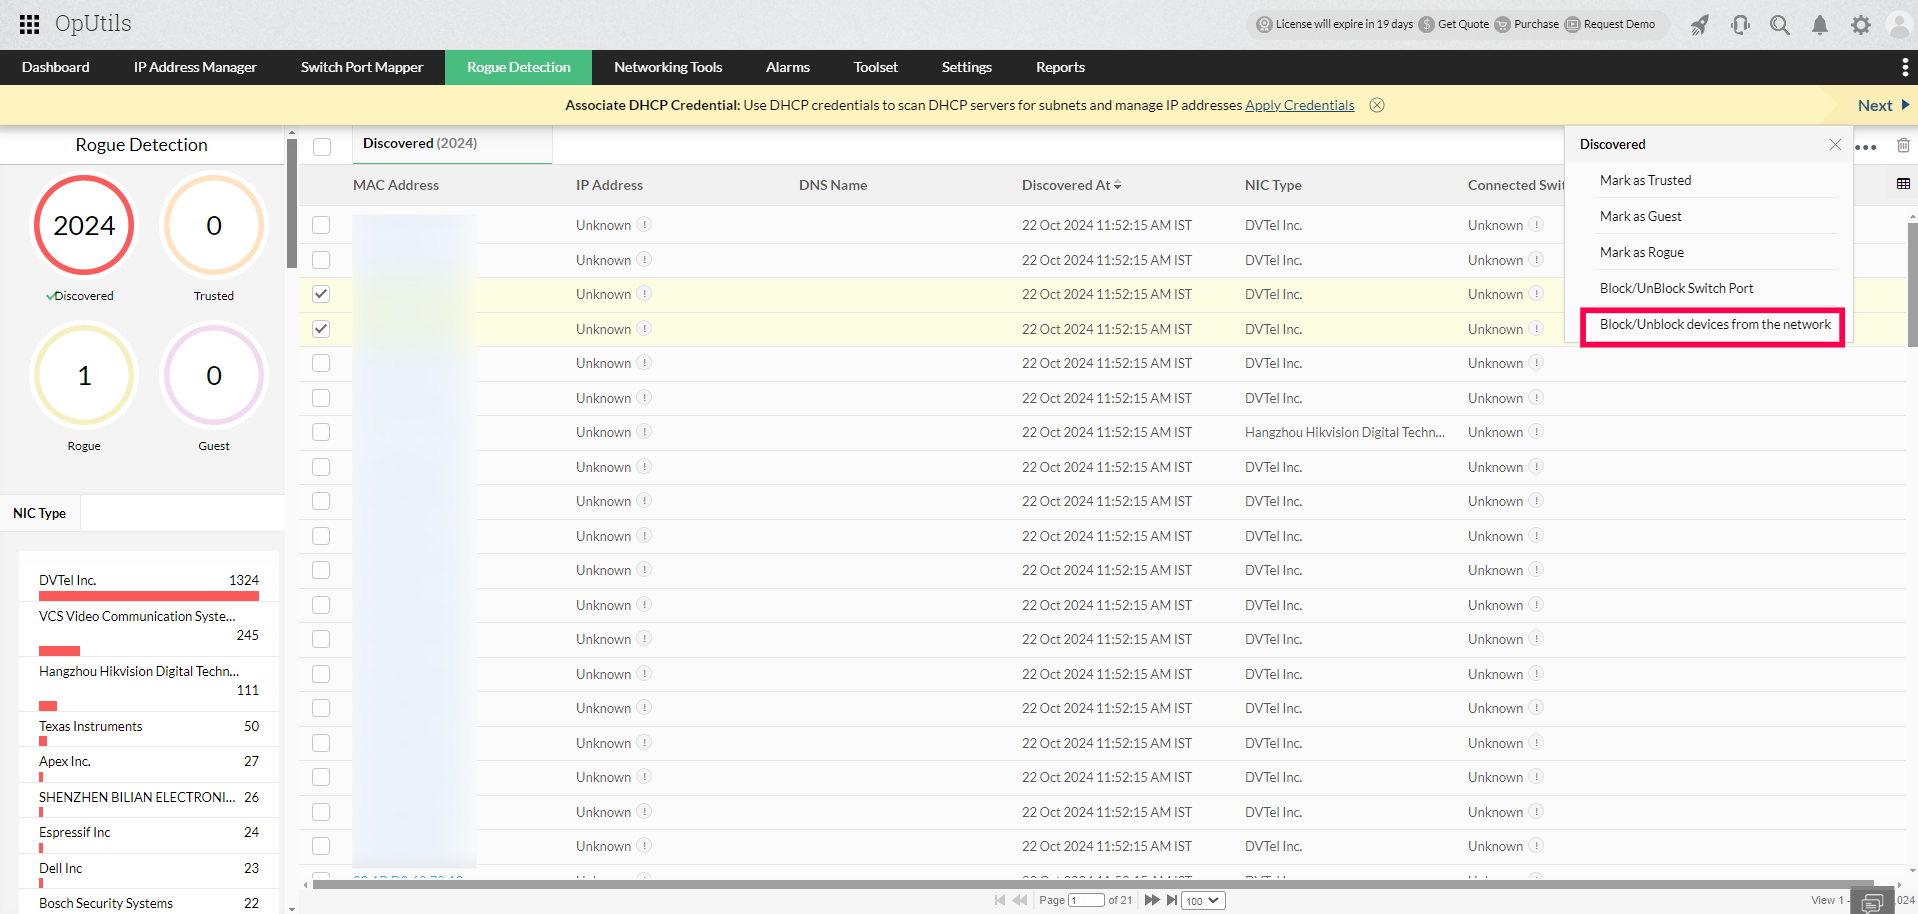Viewport: 1918px width, 914px height.
Task: Open the column chooser table icon
Action: click(1903, 184)
